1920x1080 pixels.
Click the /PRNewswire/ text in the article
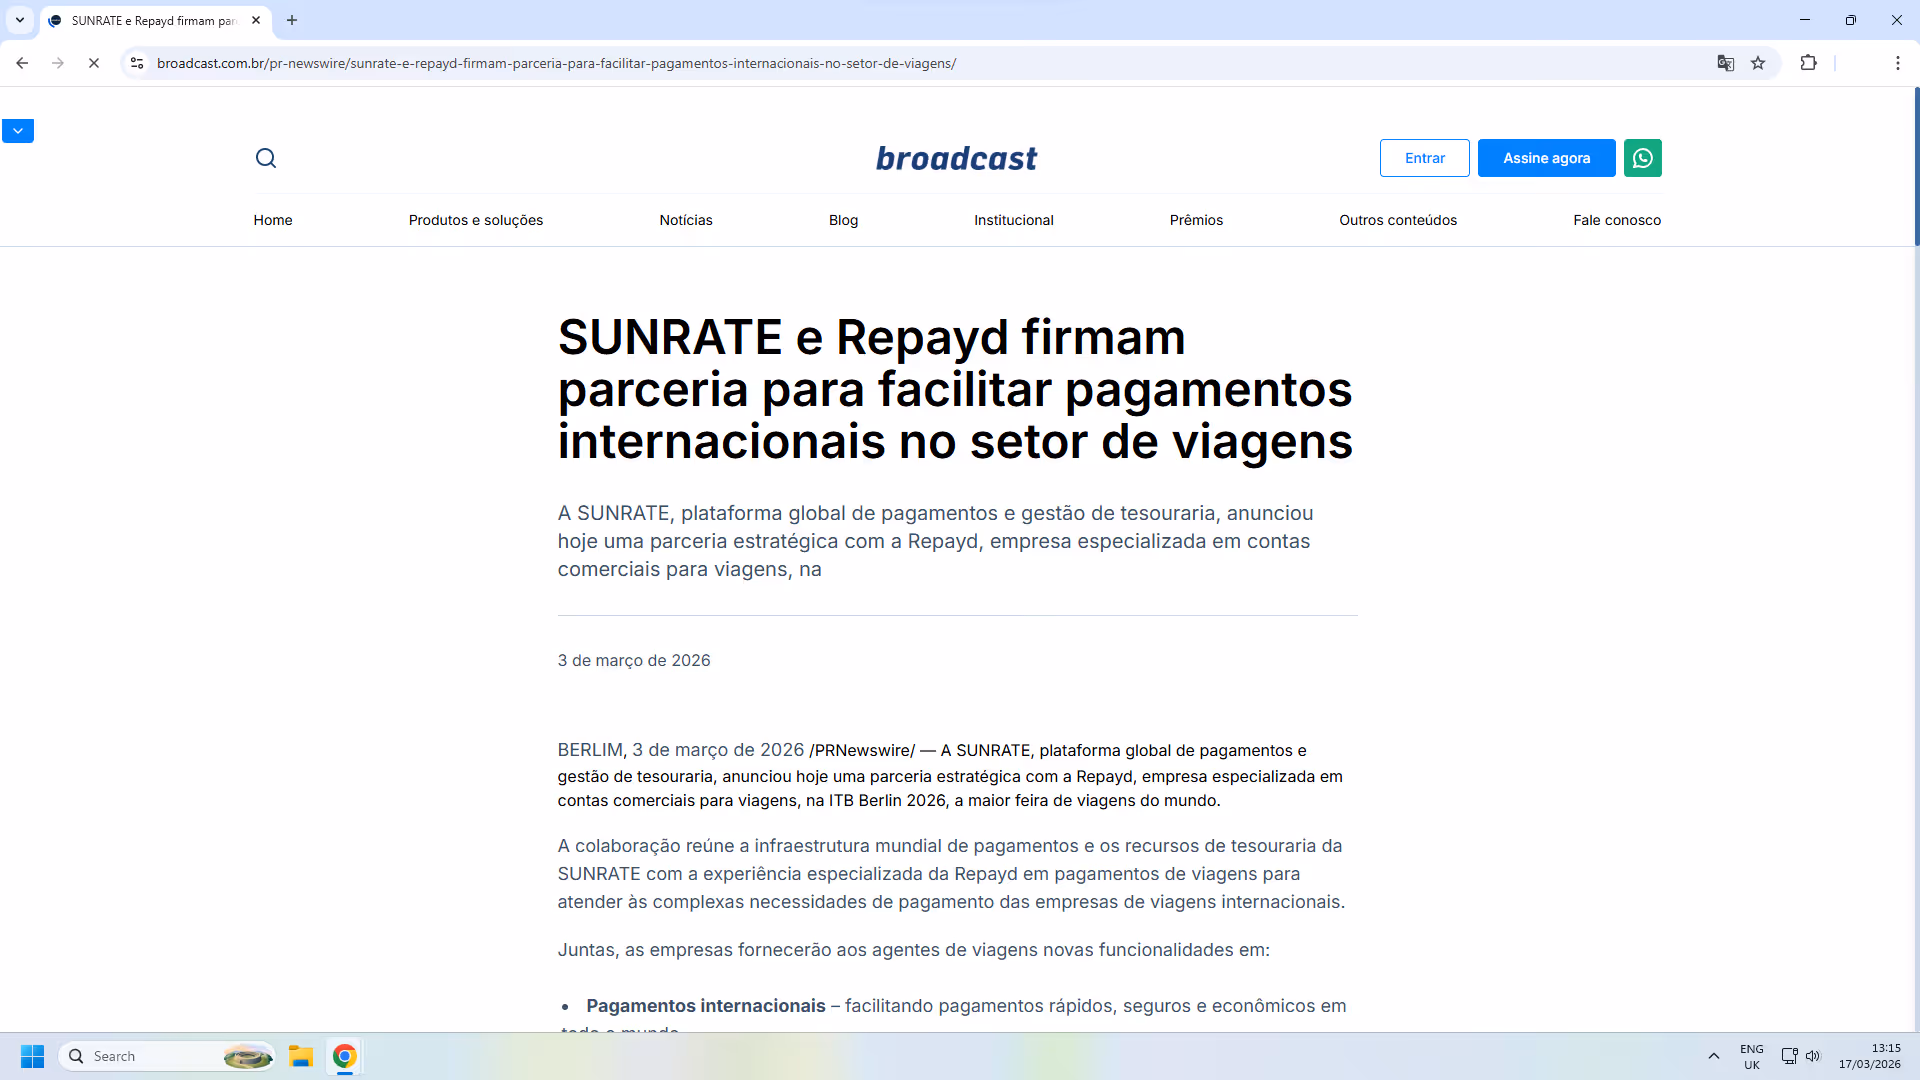pos(862,750)
